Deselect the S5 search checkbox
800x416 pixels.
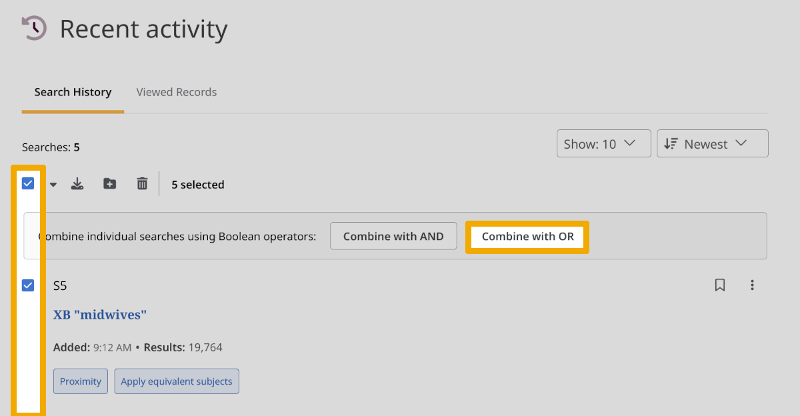tap(28, 286)
